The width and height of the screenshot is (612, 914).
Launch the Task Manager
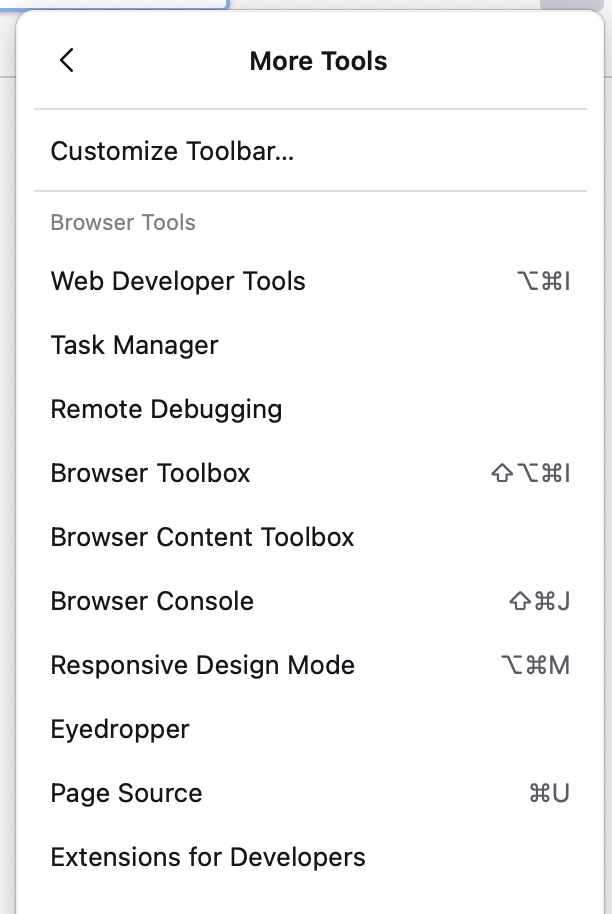tap(134, 345)
